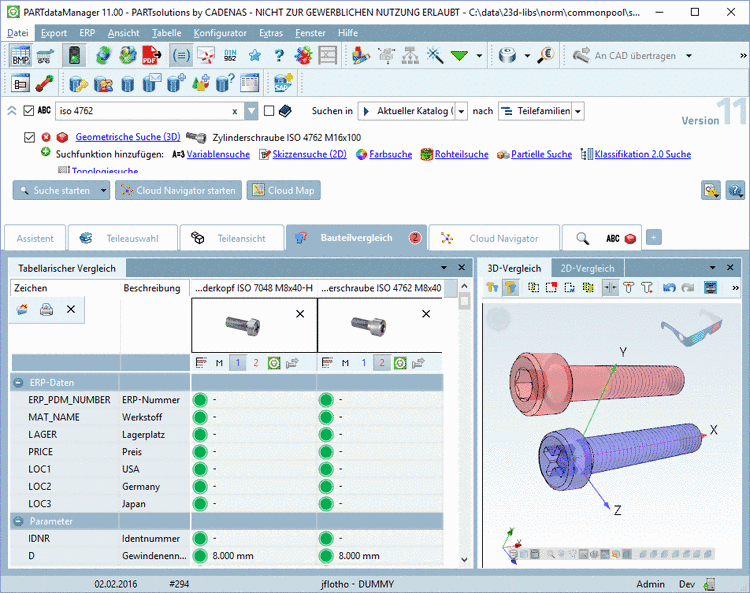Viewport: 750px width, 593px height.
Task: Click the green down-triangle filter icon
Action: click(459, 55)
